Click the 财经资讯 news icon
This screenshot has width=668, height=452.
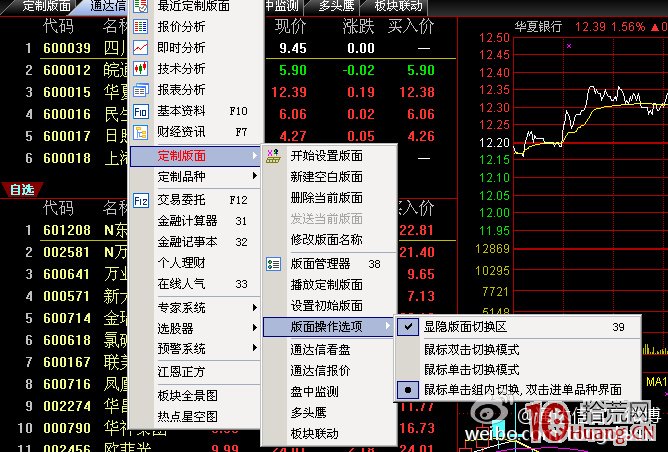pyautogui.click(x=141, y=132)
